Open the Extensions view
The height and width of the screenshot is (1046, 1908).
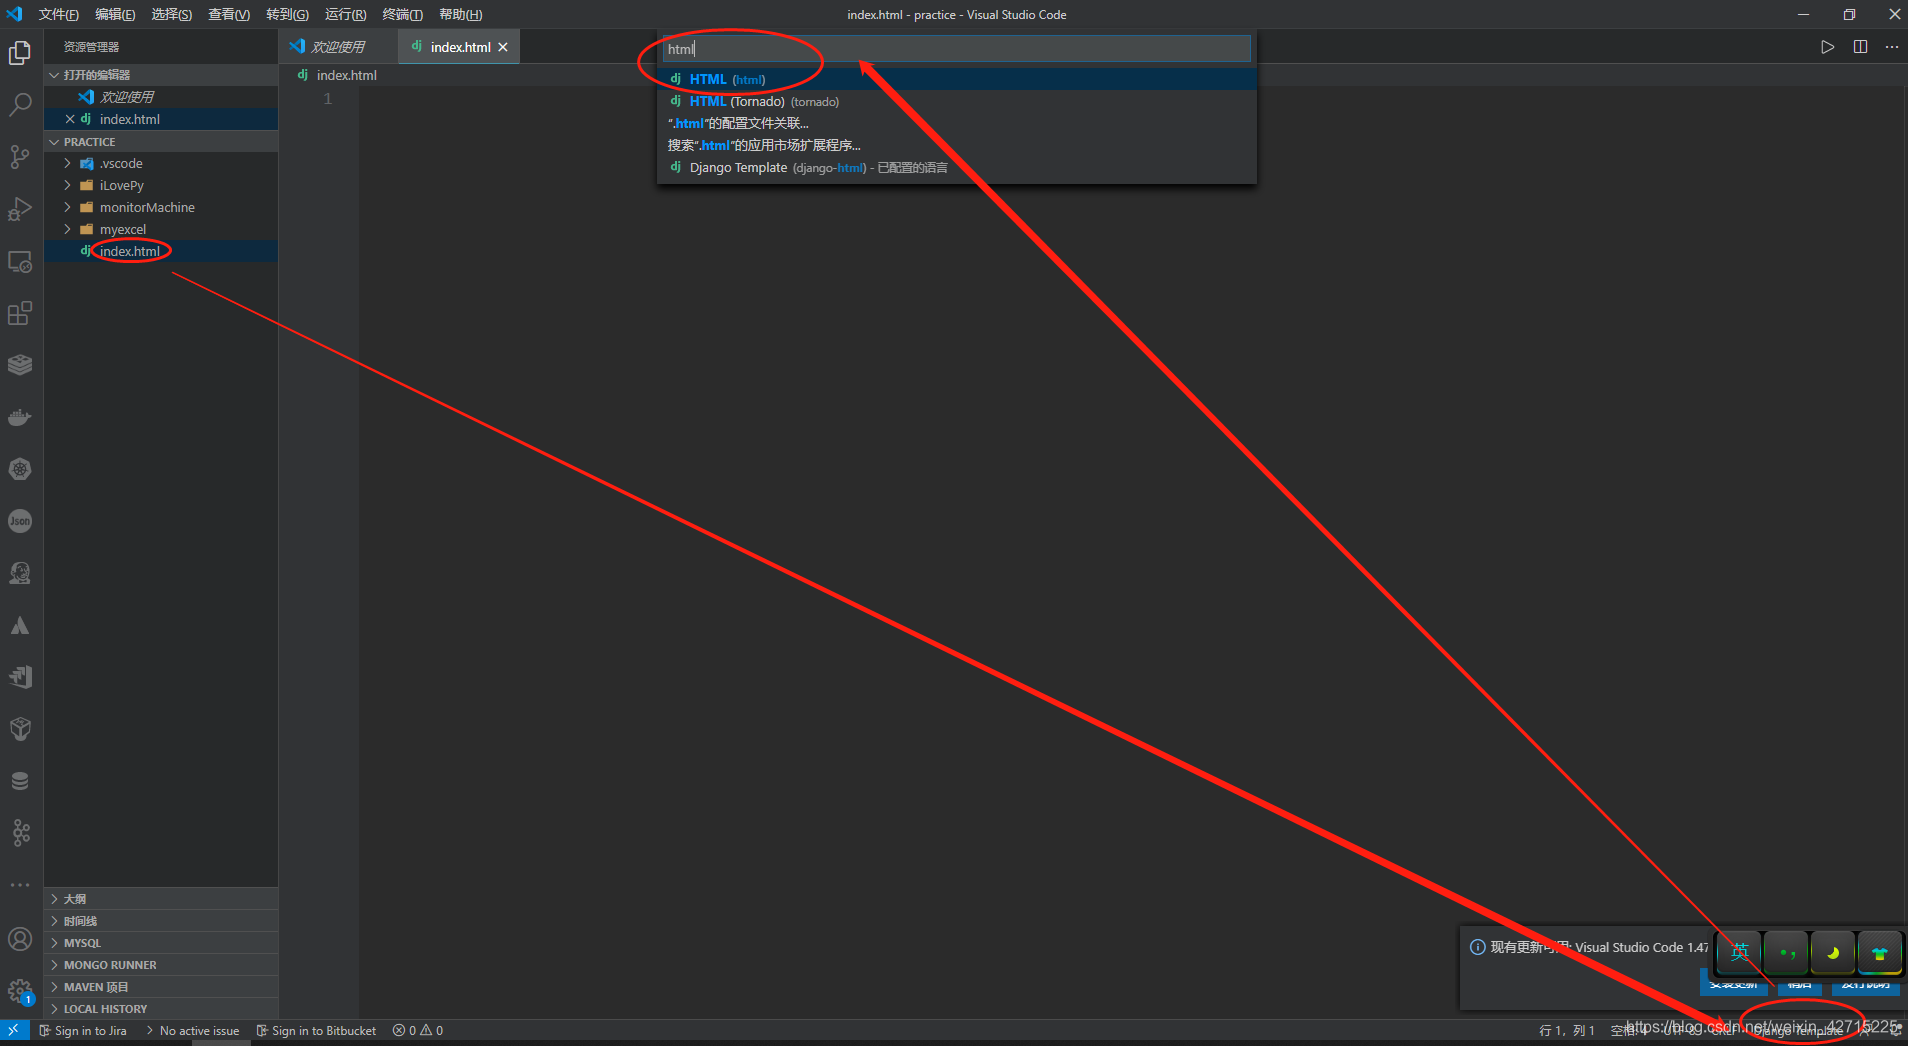pyautogui.click(x=20, y=313)
